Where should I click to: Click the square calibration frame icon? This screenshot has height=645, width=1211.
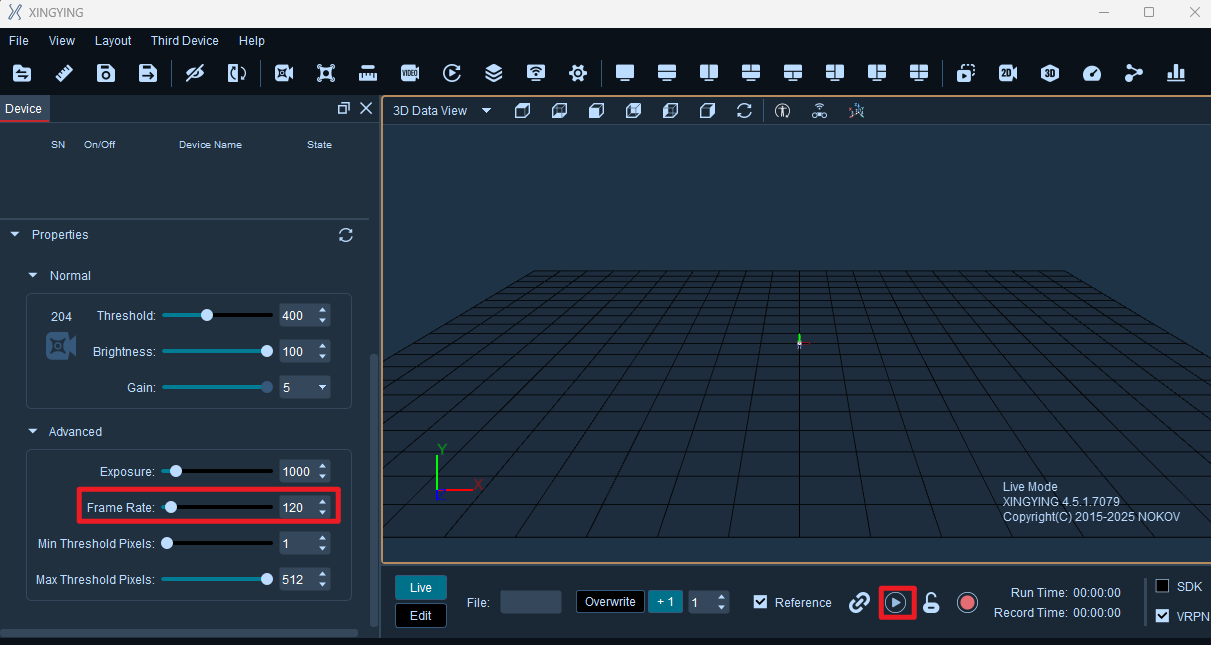pos(326,73)
